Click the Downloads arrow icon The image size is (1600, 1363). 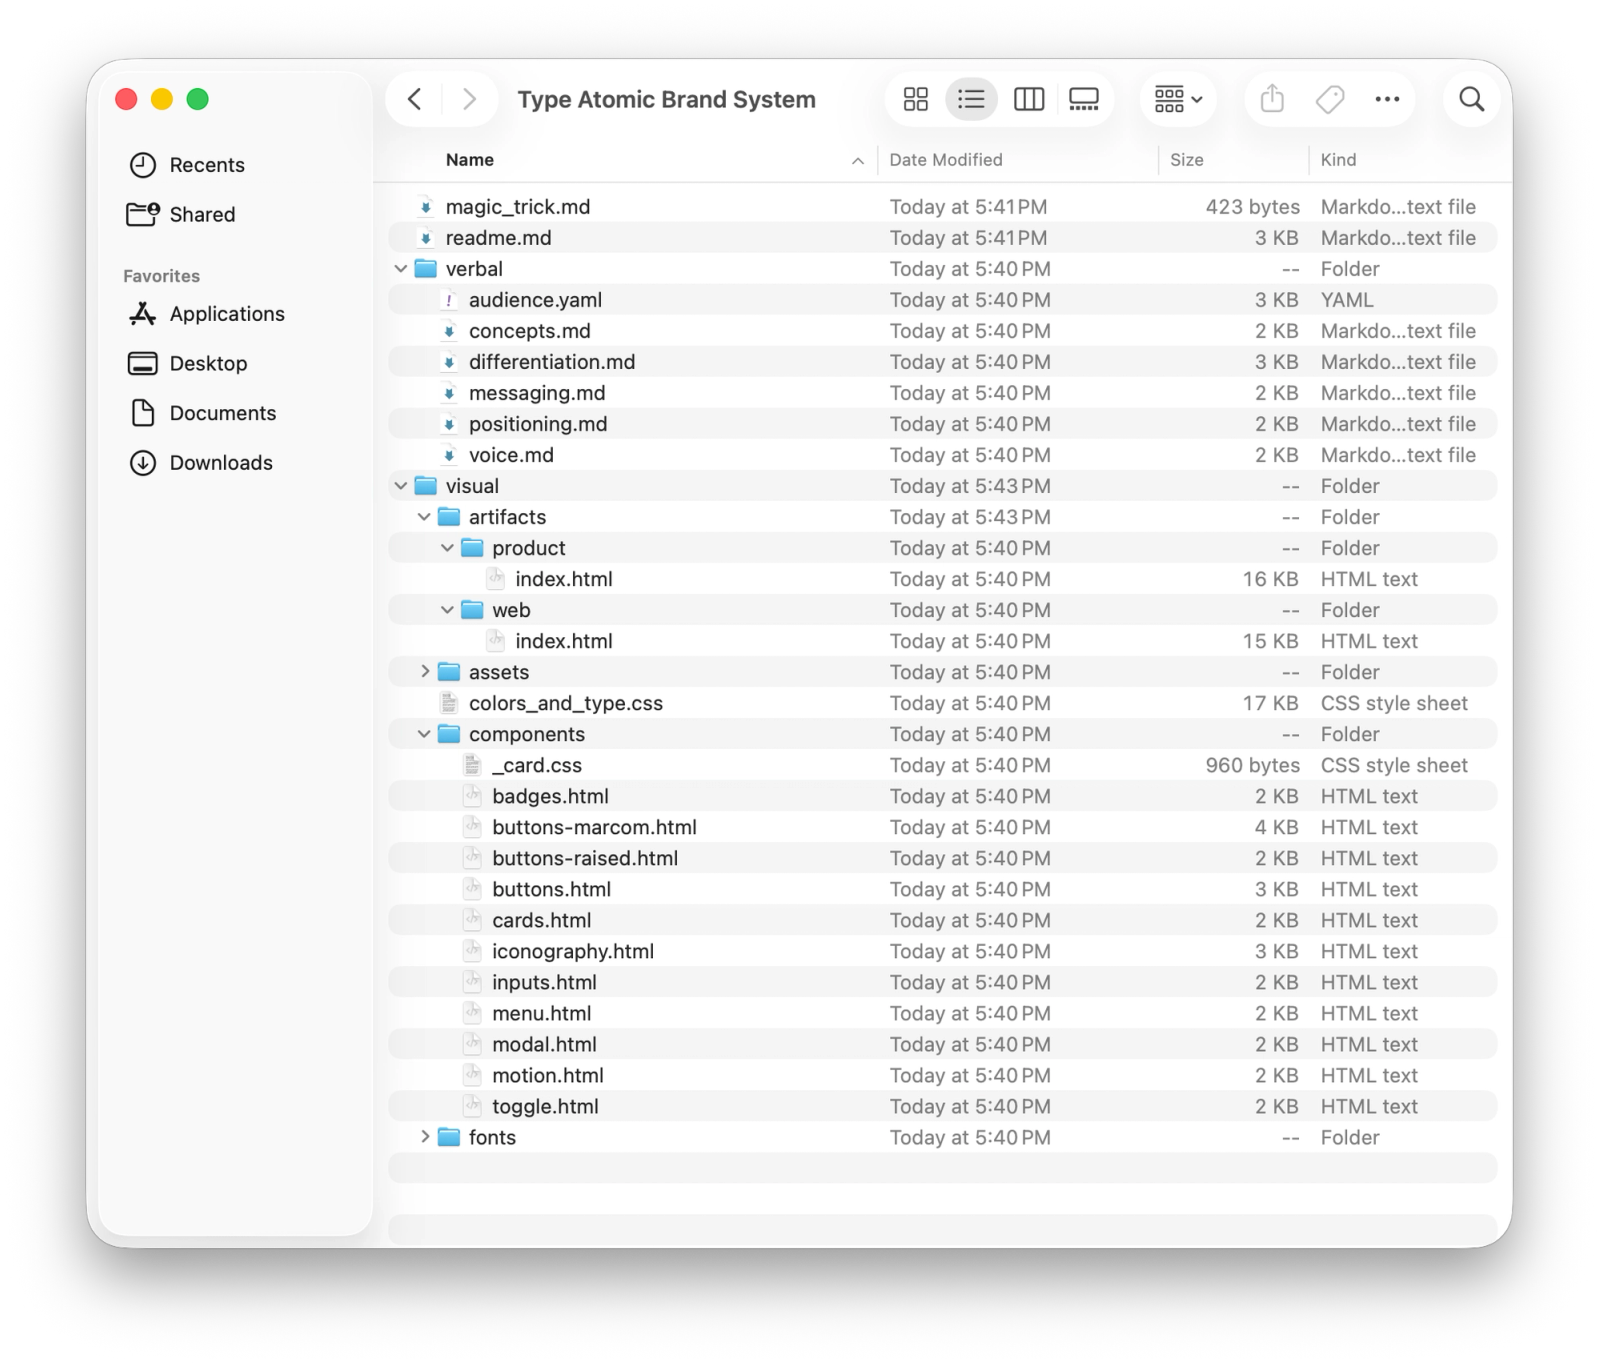(143, 463)
